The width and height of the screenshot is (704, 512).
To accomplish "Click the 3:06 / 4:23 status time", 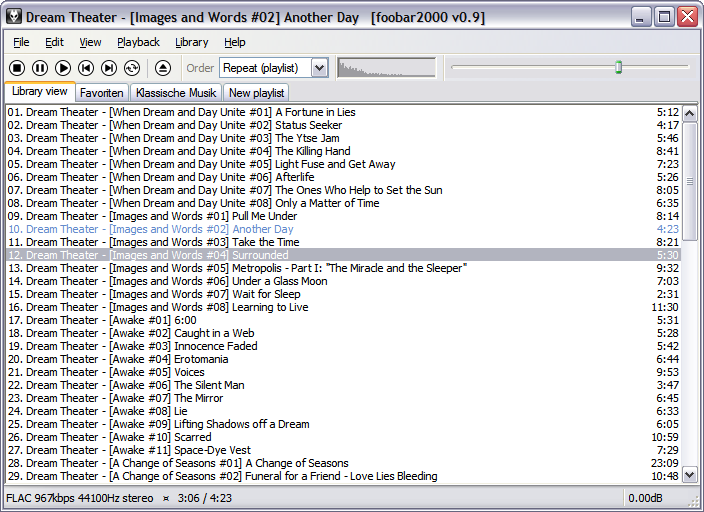I will [205, 498].
